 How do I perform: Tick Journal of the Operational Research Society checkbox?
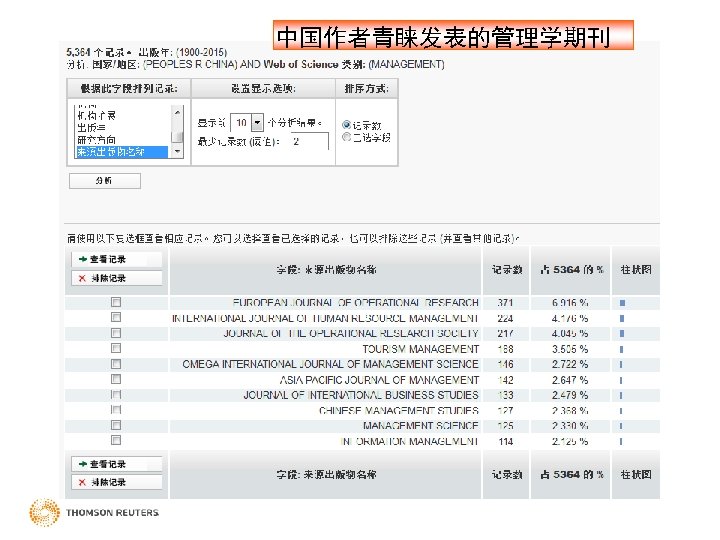tap(116, 333)
